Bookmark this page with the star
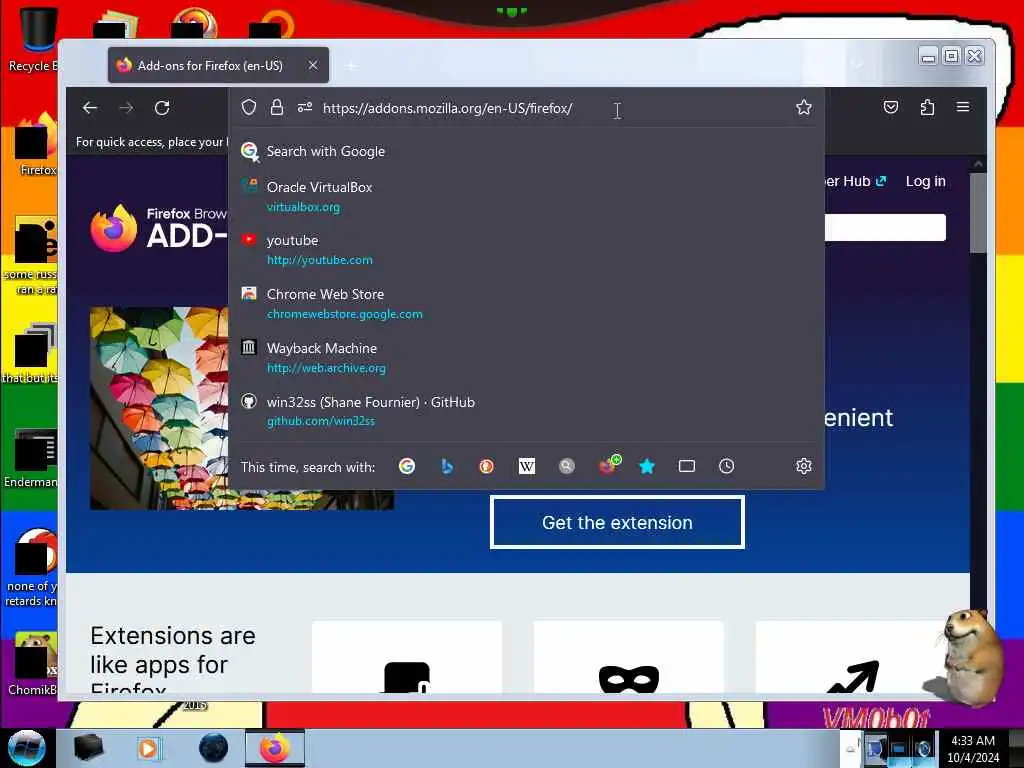Image resolution: width=1024 pixels, height=768 pixels. [x=803, y=107]
